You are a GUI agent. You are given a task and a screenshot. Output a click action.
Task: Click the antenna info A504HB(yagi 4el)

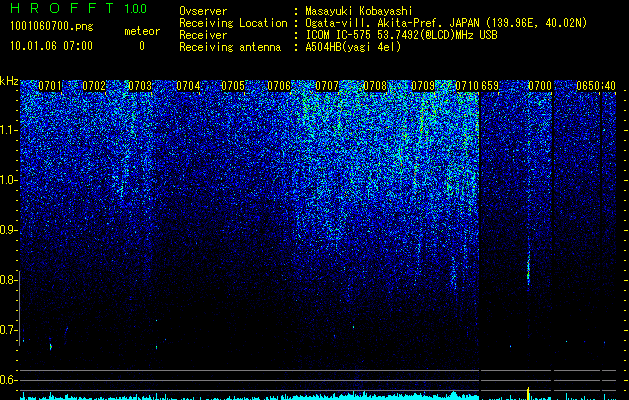tap(353, 47)
